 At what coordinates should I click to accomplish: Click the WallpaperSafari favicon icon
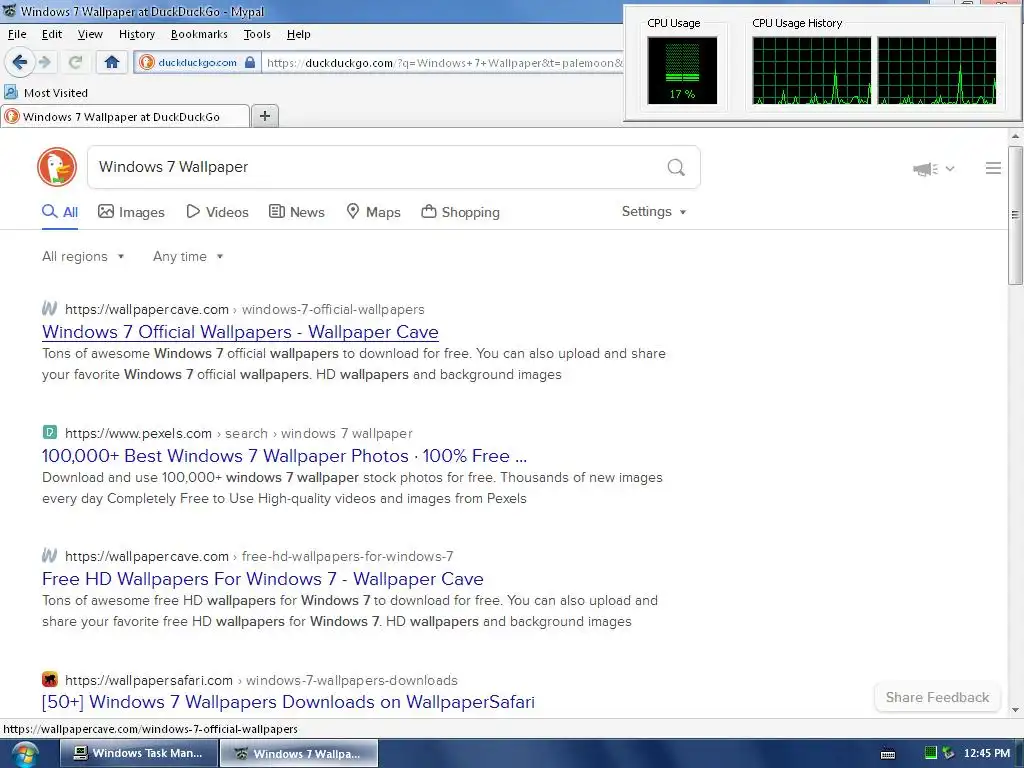[x=50, y=679]
